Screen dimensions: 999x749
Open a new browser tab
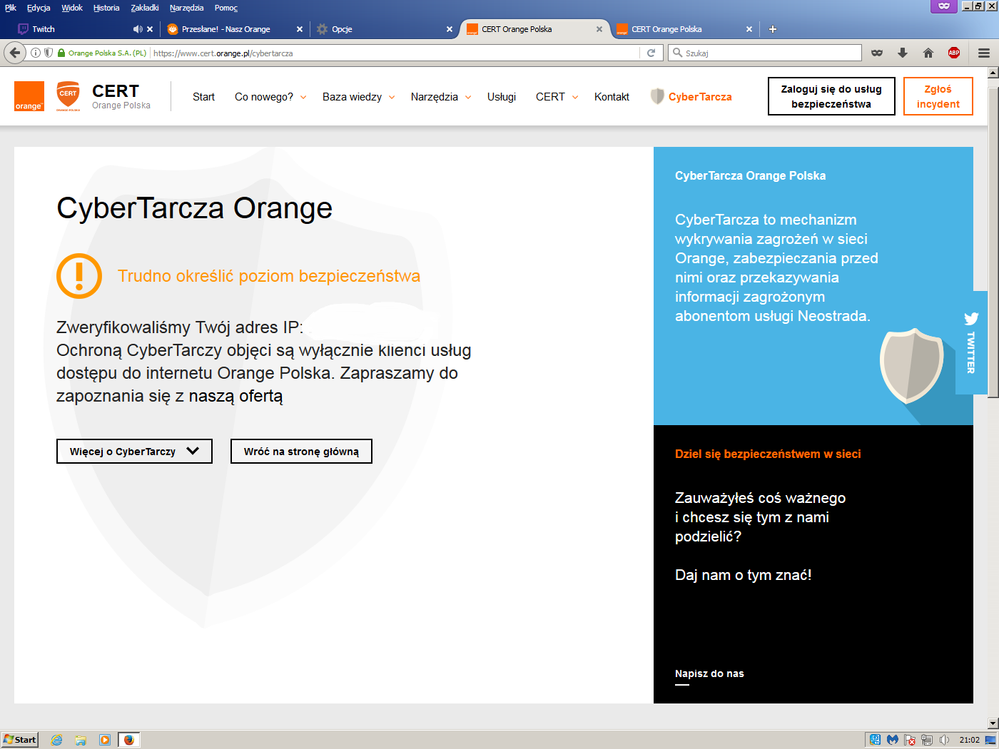click(x=772, y=29)
